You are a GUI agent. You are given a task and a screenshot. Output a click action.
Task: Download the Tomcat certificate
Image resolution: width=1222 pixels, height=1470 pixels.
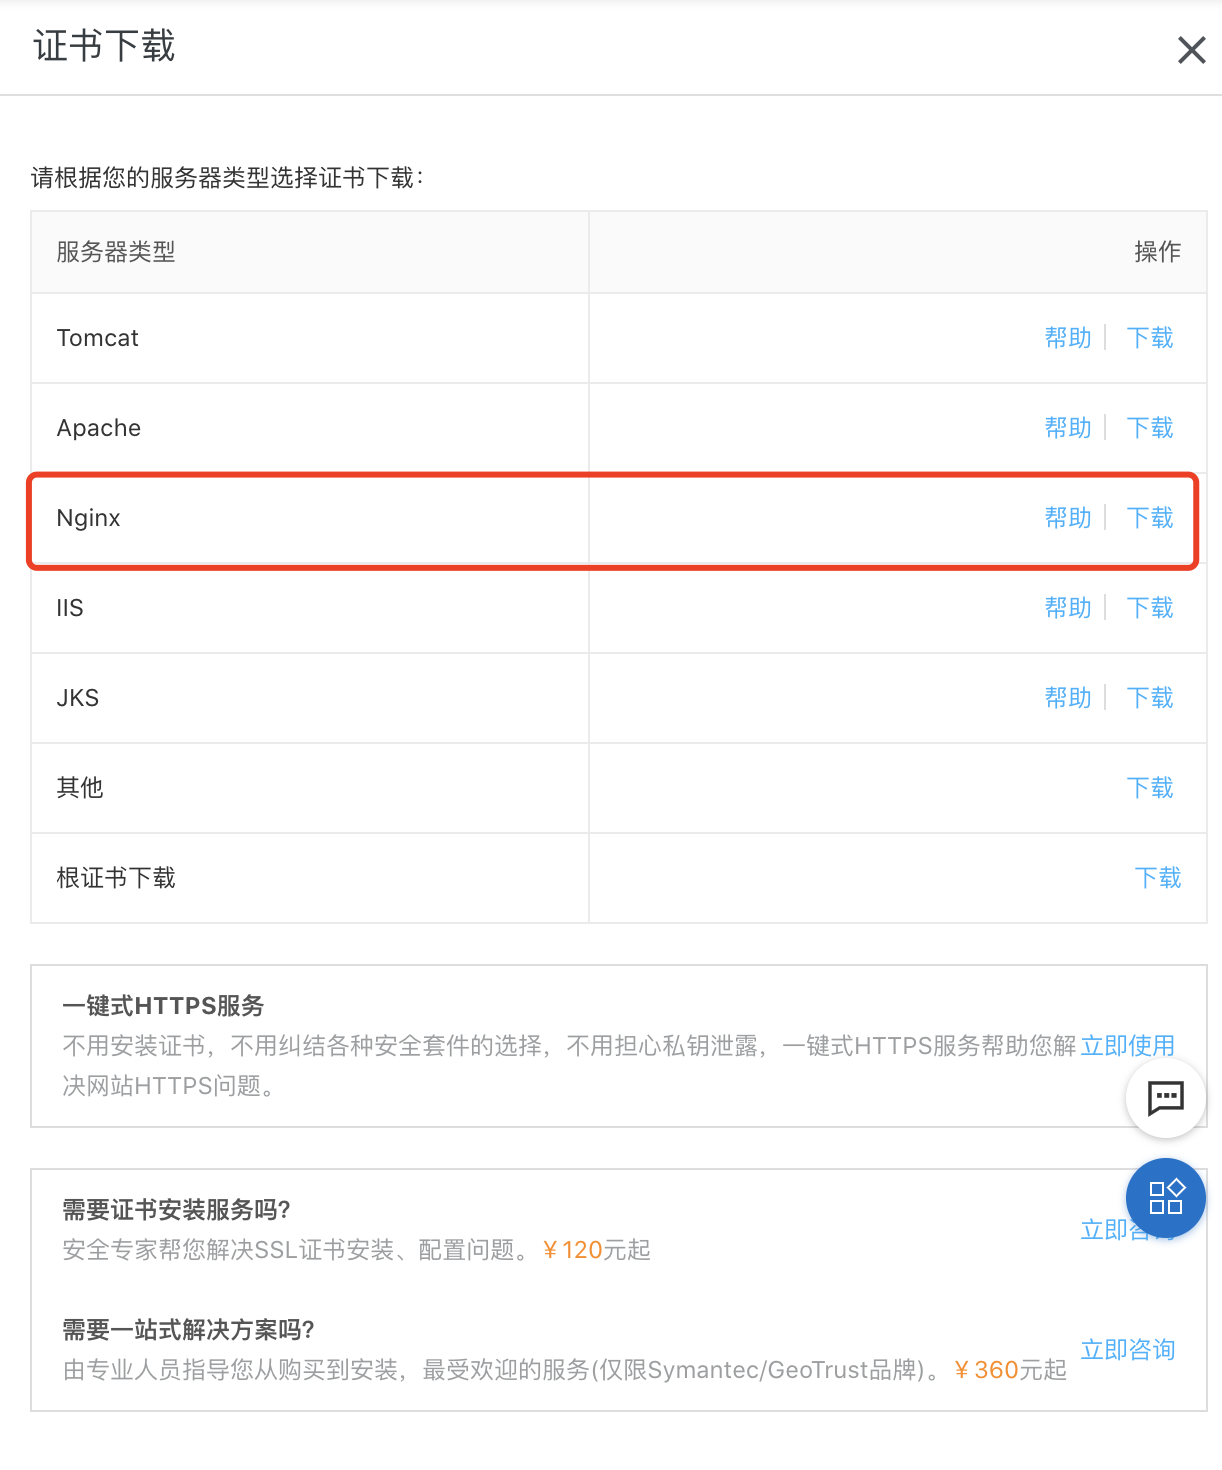1150,338
